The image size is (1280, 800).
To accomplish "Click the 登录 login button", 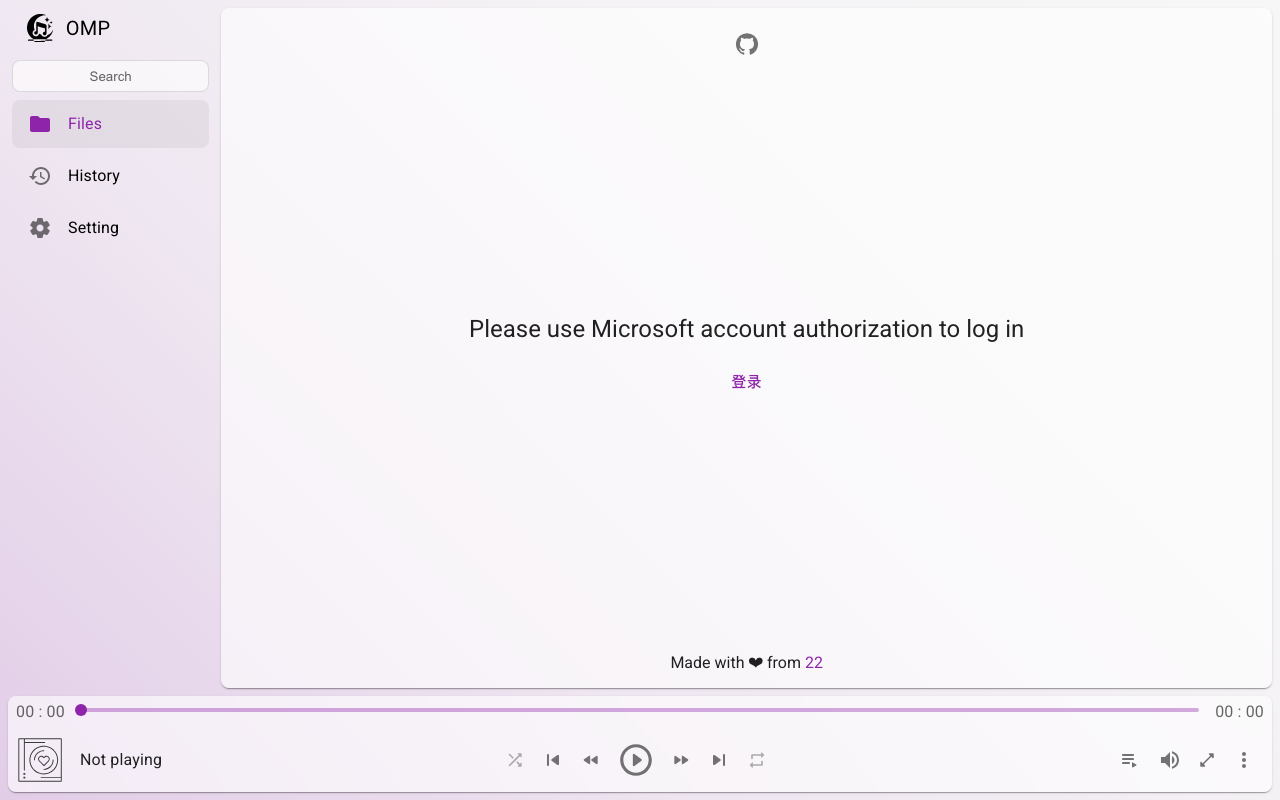I will (x=746, y=382).
